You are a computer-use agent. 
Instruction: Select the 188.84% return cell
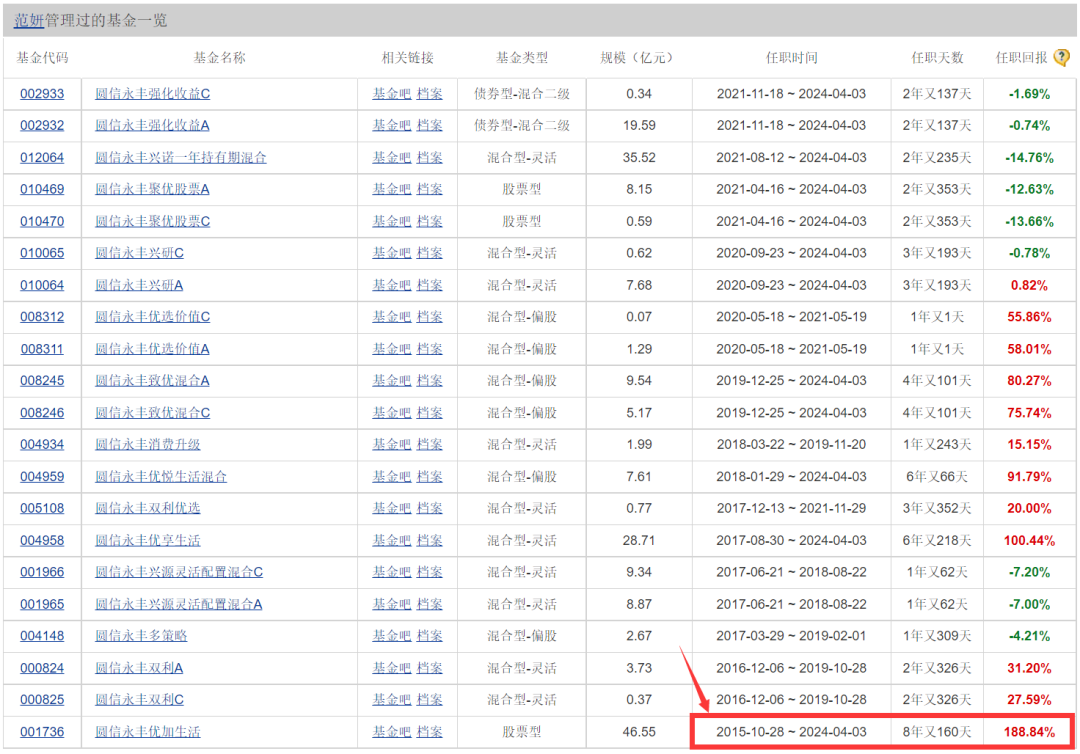1029,732
